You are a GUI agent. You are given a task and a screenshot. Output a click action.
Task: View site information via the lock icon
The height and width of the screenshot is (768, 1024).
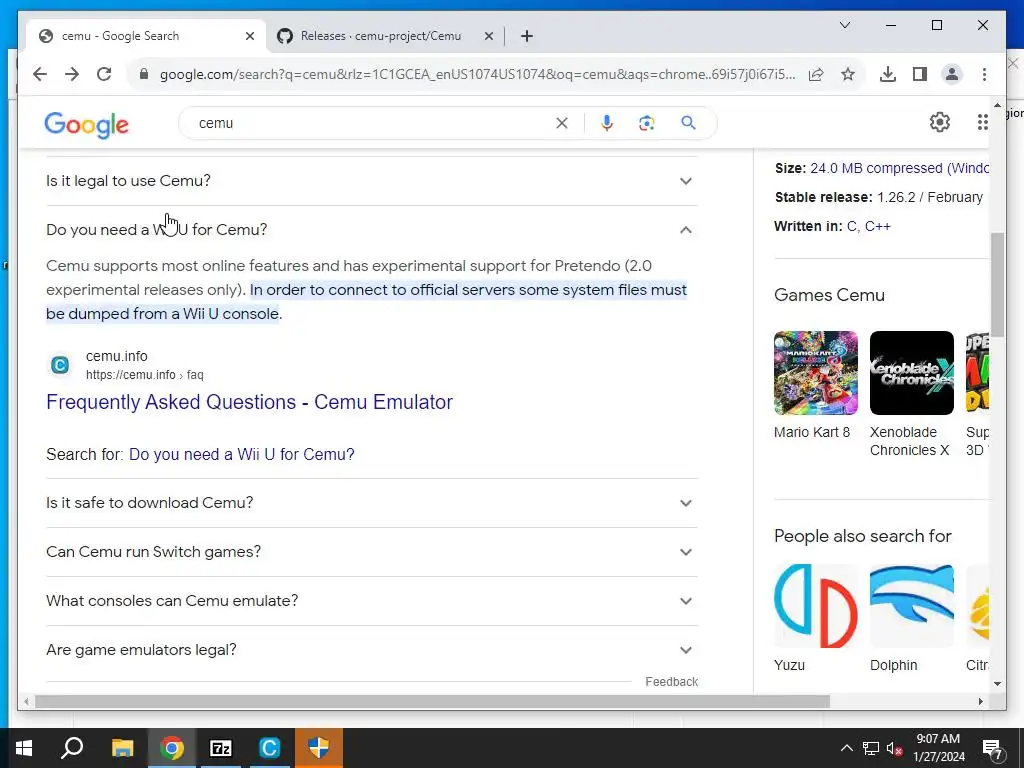[x=144, y=74]
